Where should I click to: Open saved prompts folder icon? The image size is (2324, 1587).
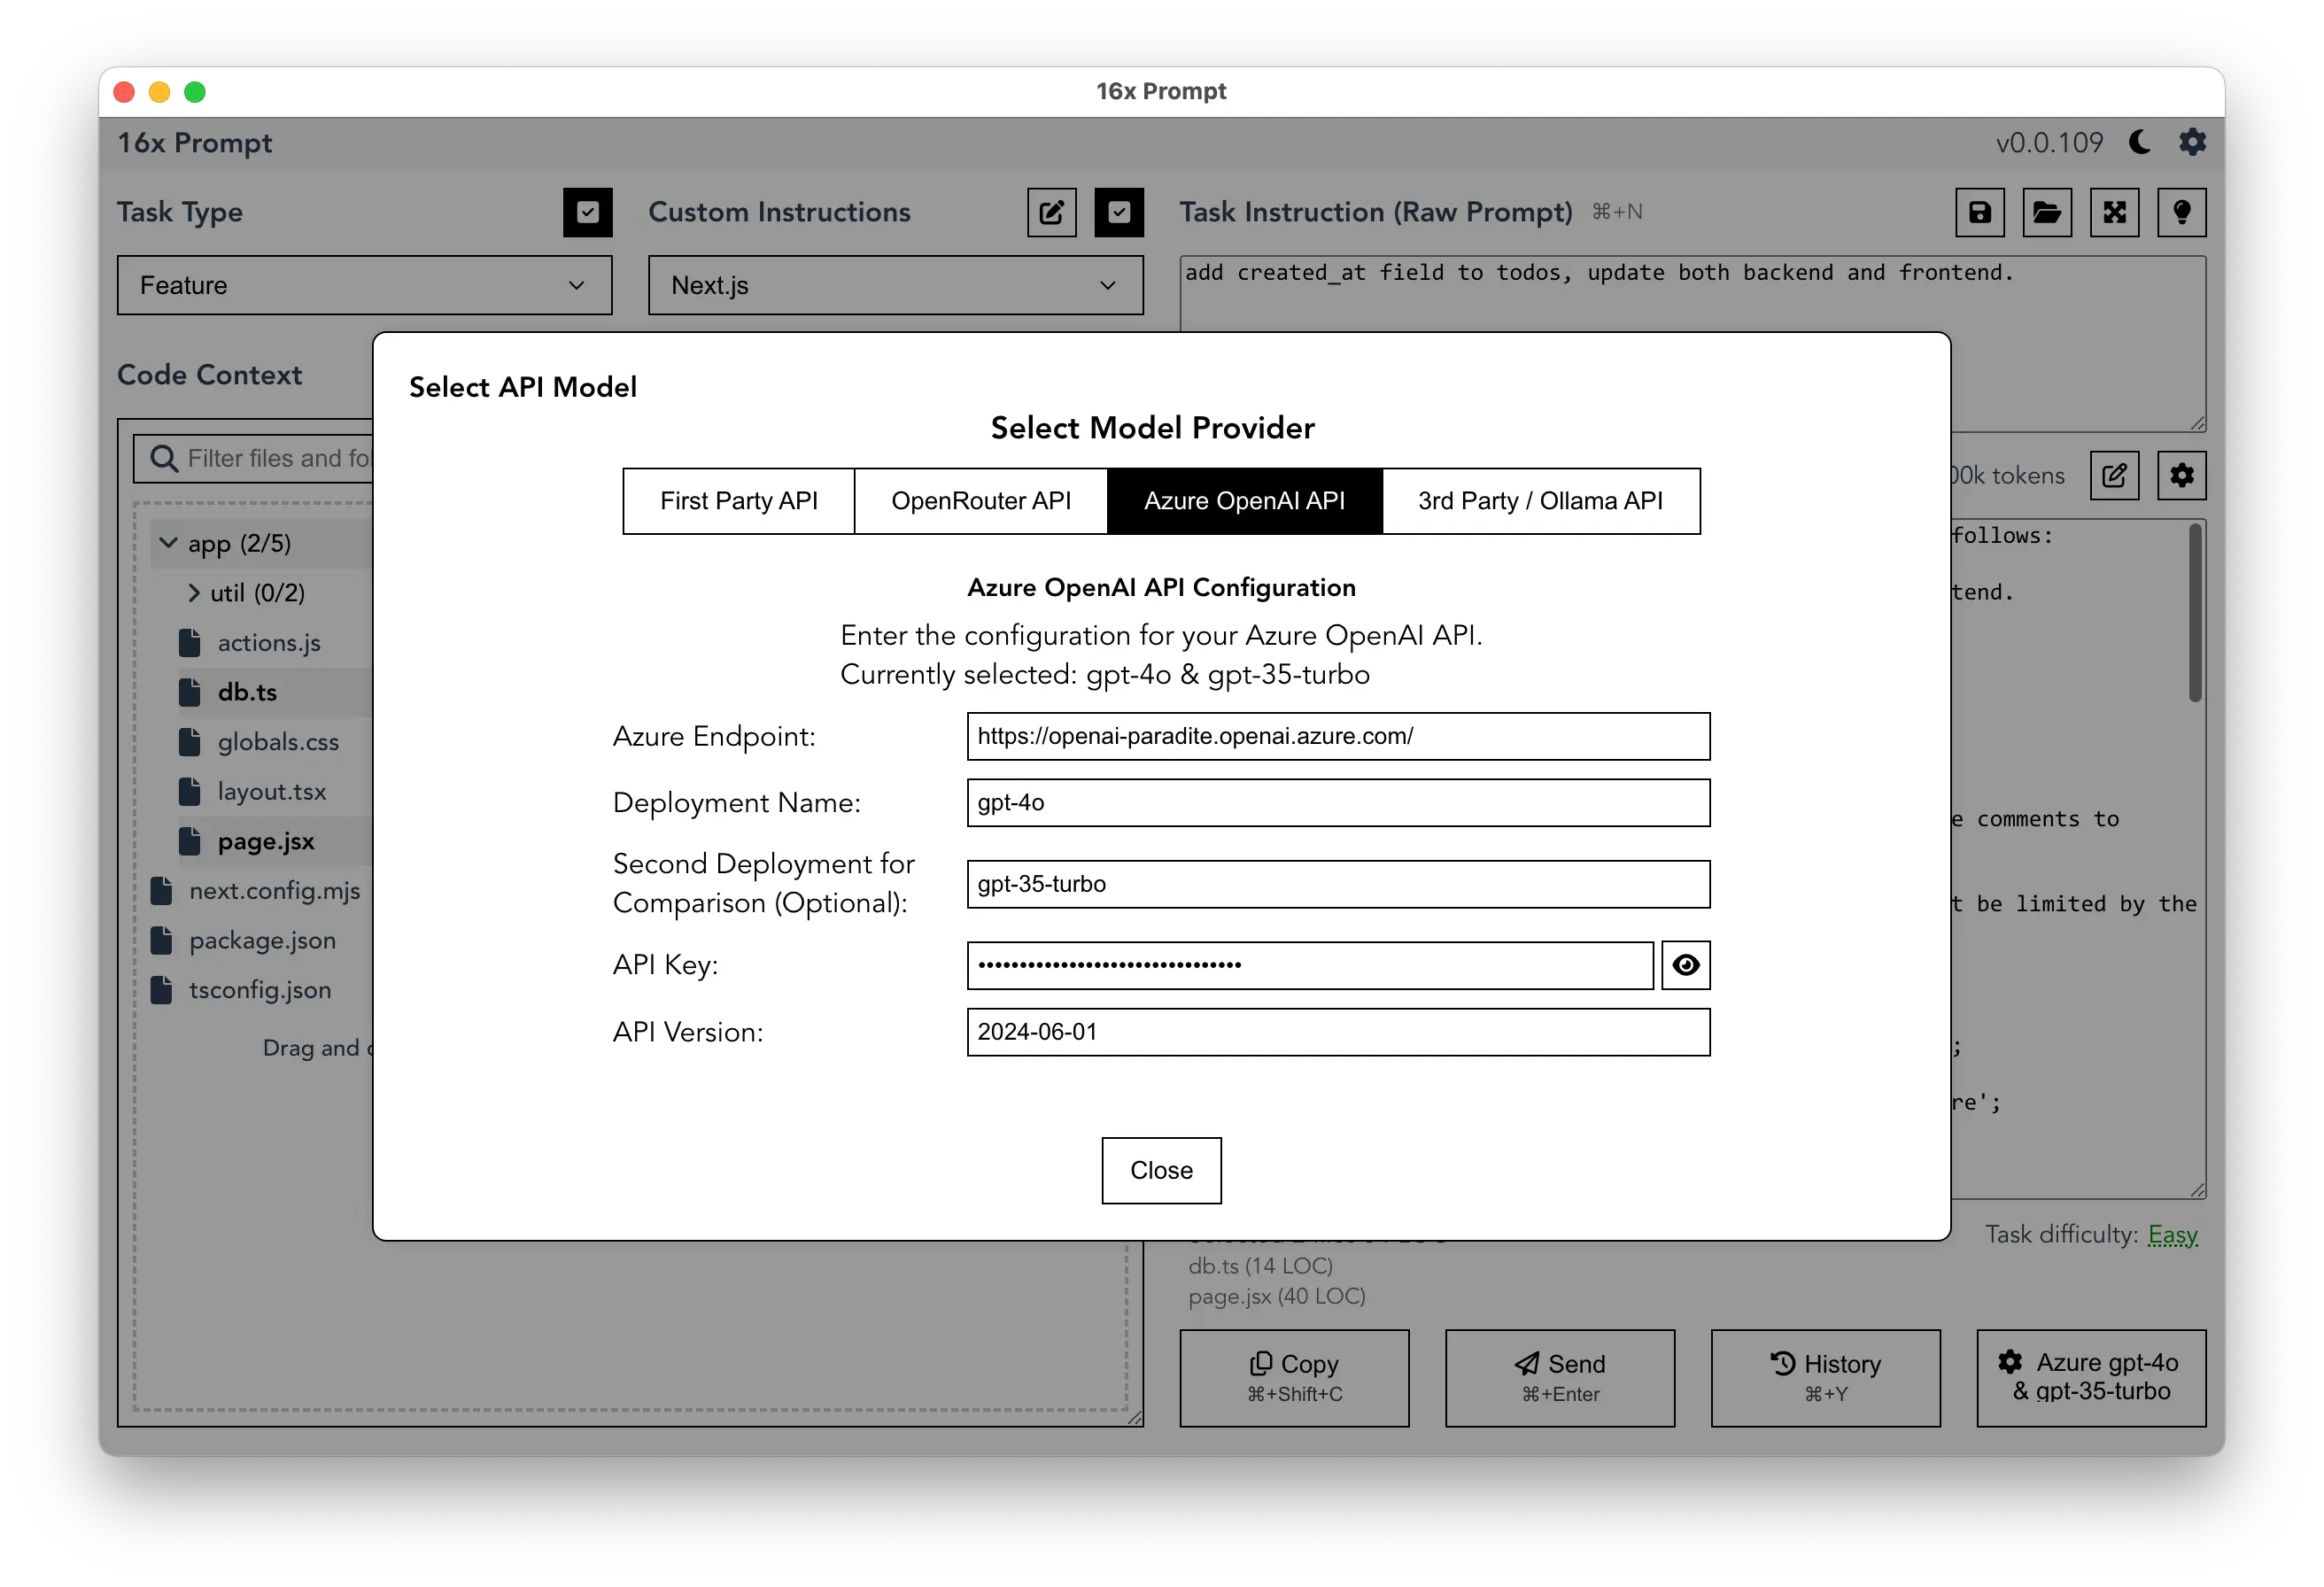tap(2046, 212)
